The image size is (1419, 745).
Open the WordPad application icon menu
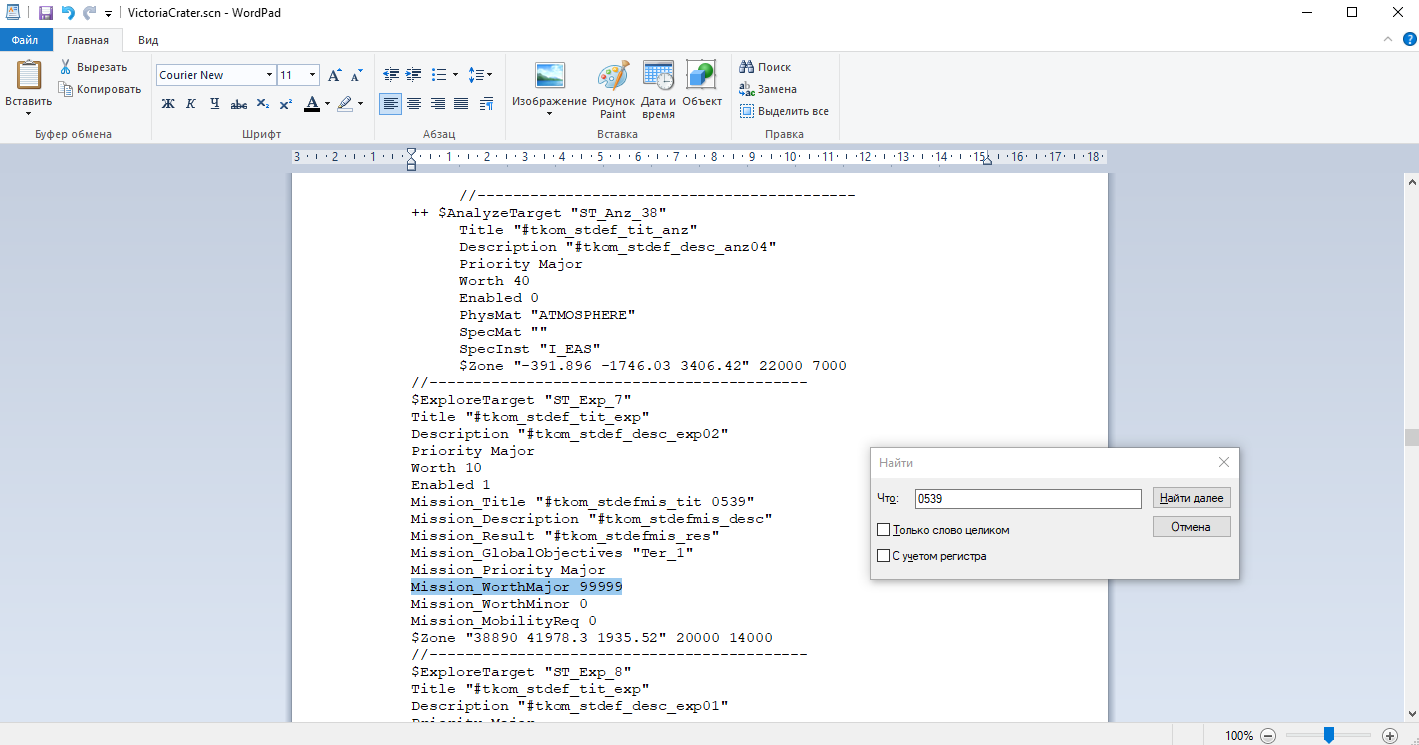tap(11, 13)
